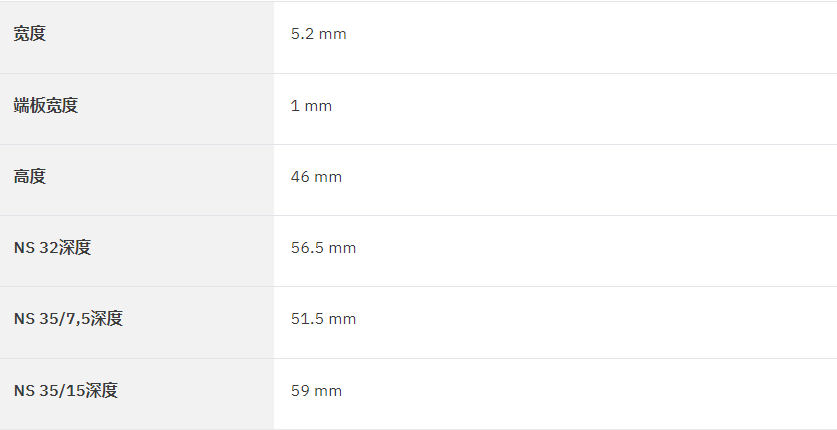Select the 5.2 mm width value
Screen dimensions: 837x430
319,34
